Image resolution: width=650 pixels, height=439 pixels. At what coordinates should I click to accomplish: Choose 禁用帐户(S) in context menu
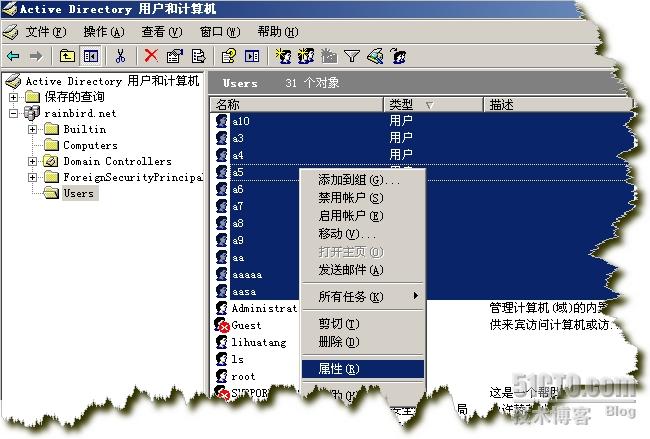click(x=363, y=198)
